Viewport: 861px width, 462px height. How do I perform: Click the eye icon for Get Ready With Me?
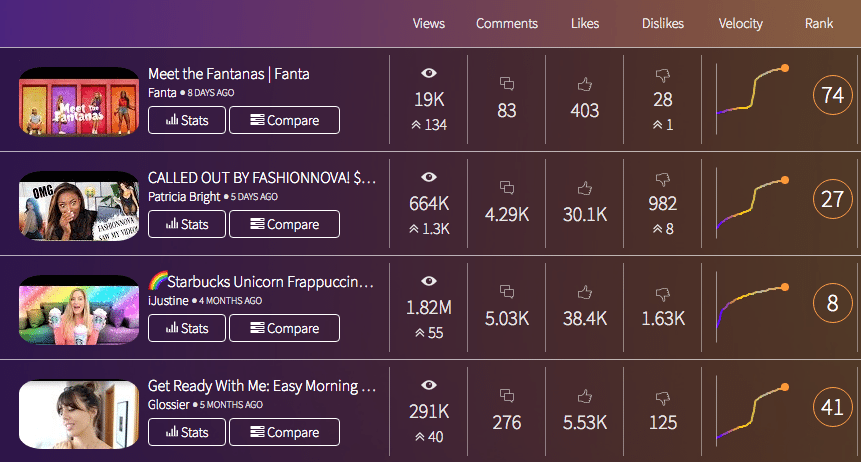[x=429, y=385]
